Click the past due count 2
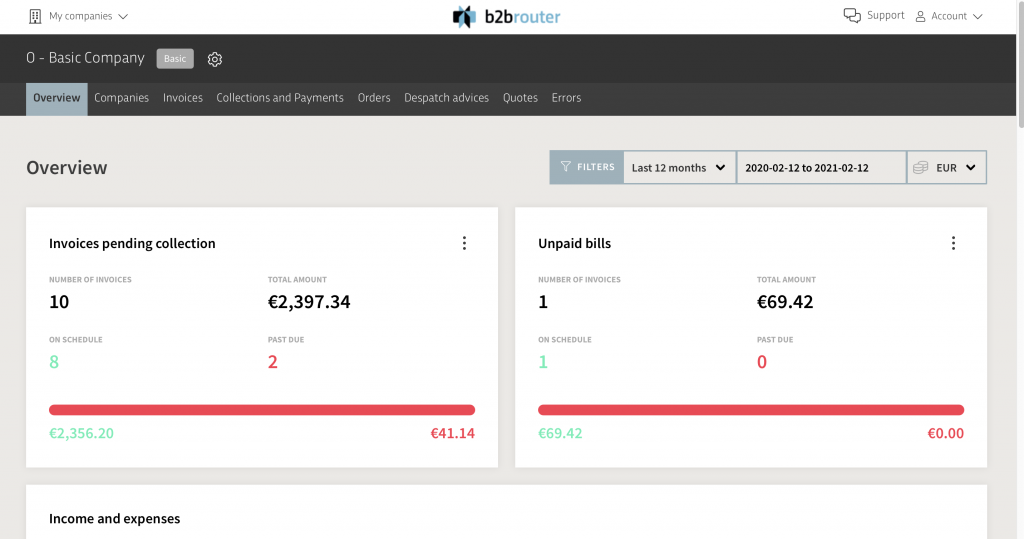 pyautogui.click(x=272, y=362)
